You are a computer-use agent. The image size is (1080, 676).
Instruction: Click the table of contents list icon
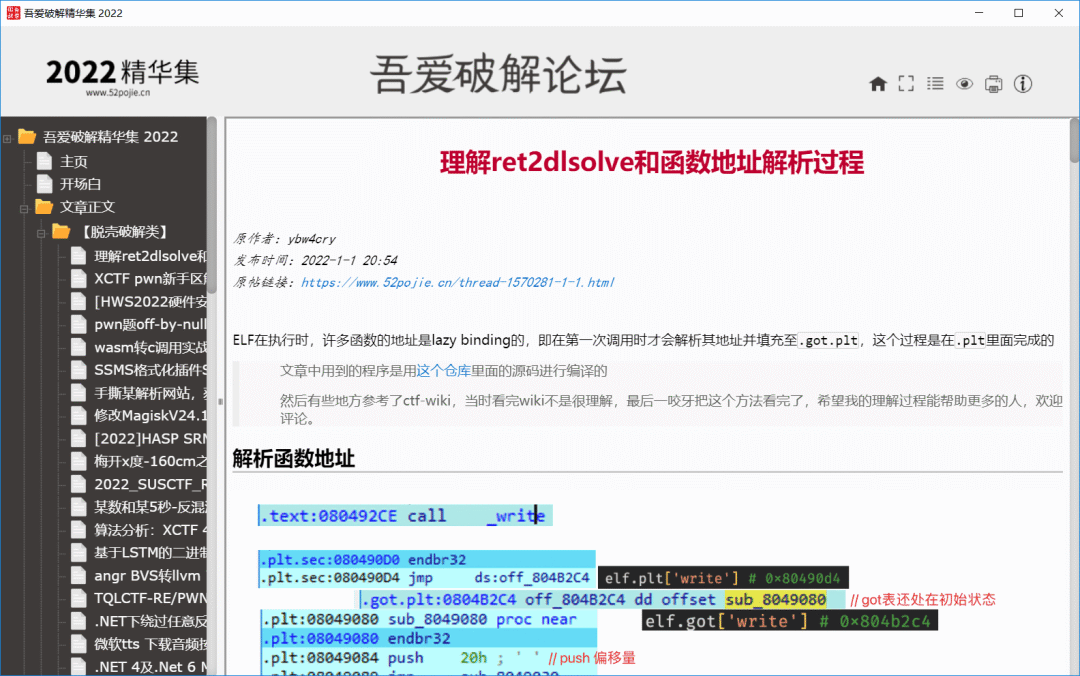935,84
